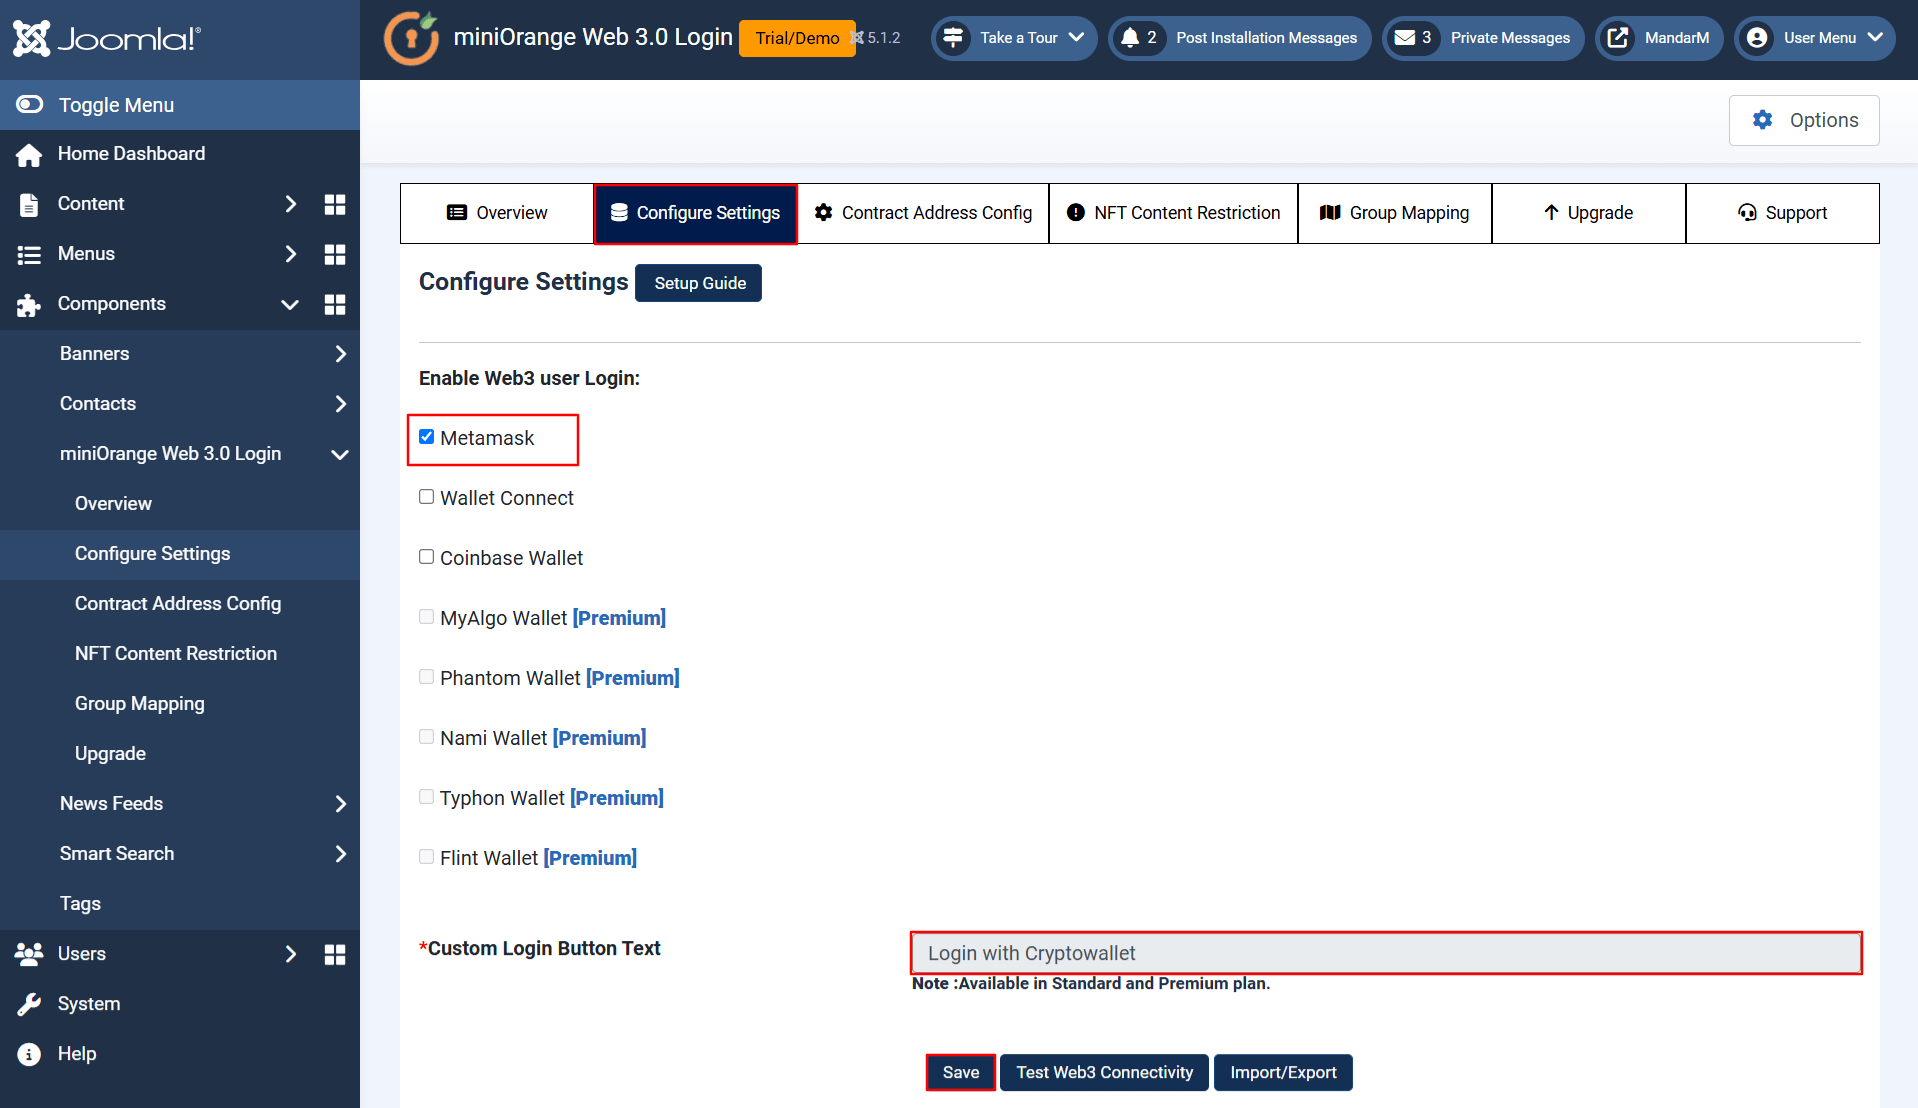
Task: Collapse the Components menu chevron
Action: 290,304
